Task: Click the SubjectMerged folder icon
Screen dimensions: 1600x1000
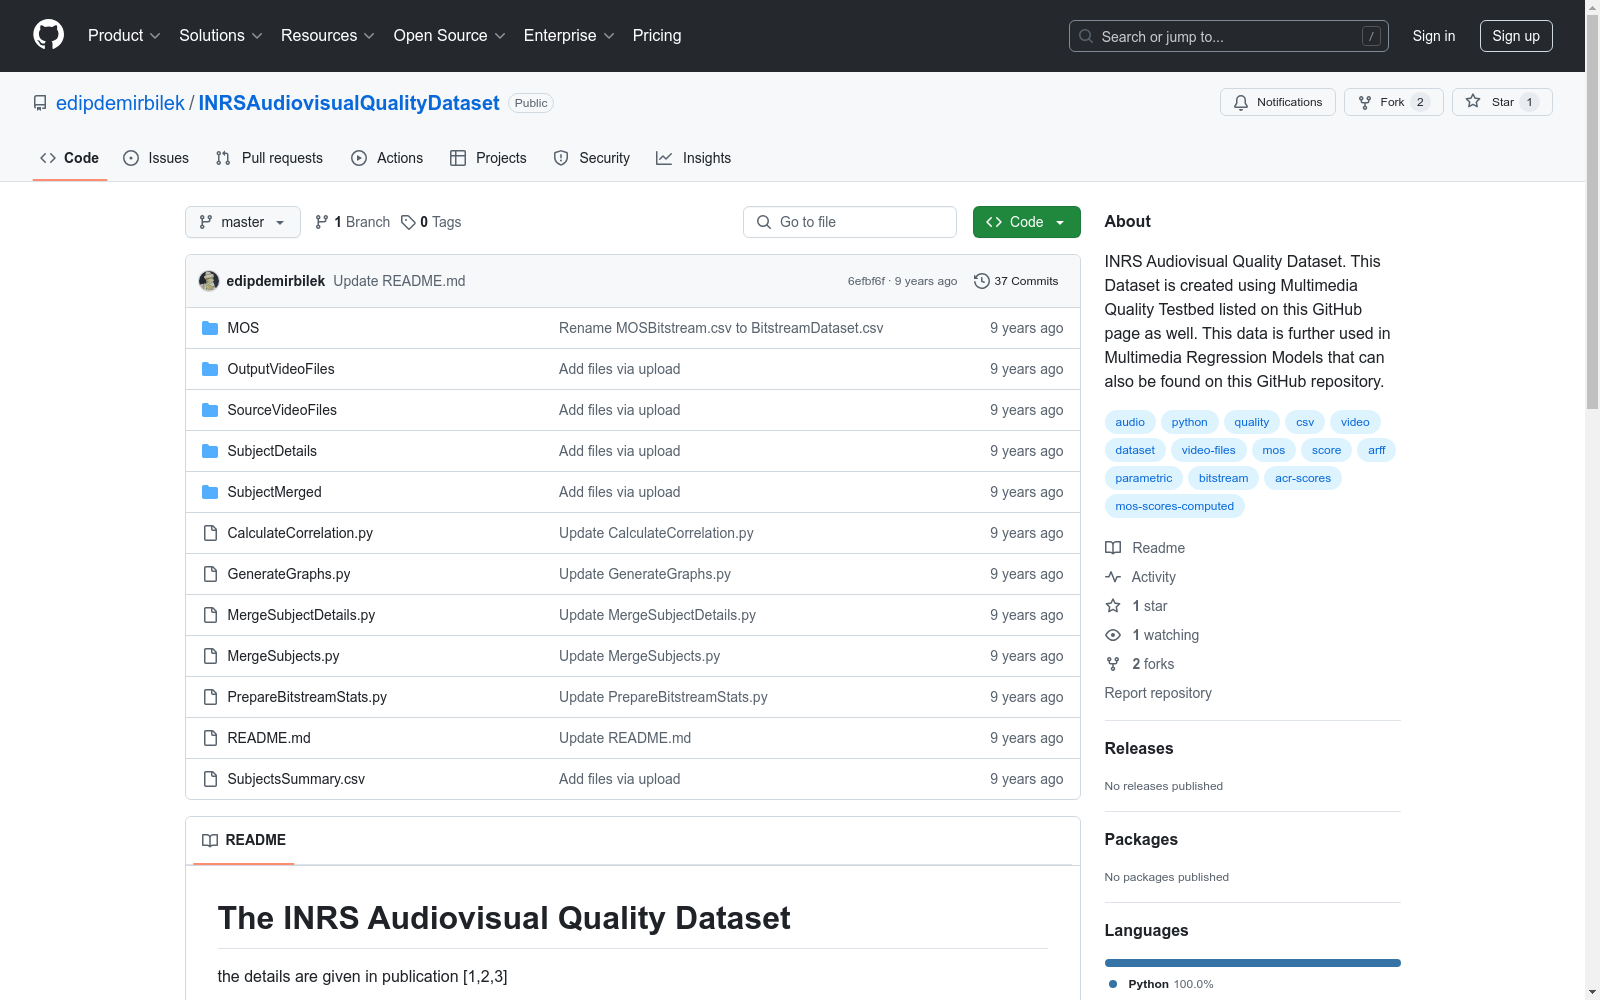Action: coord(210,492)
